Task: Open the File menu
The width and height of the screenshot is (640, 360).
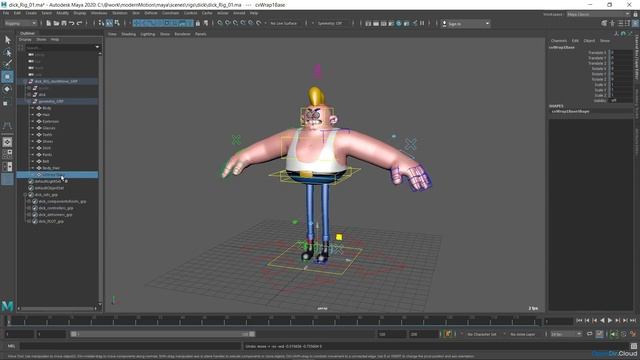Action: [x=6, y=13]
